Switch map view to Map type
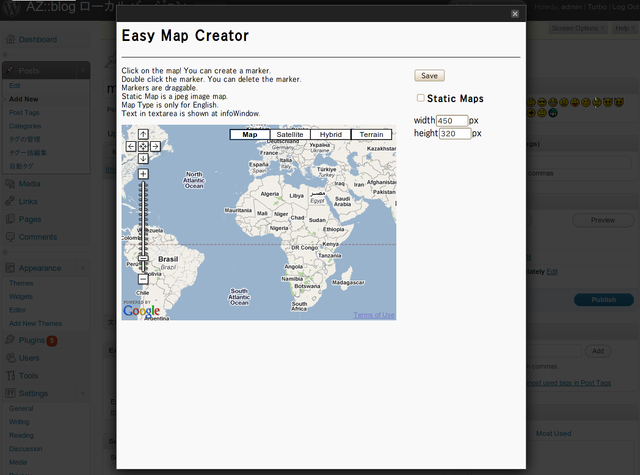This screenshot has width=640, height=475. 250,134
